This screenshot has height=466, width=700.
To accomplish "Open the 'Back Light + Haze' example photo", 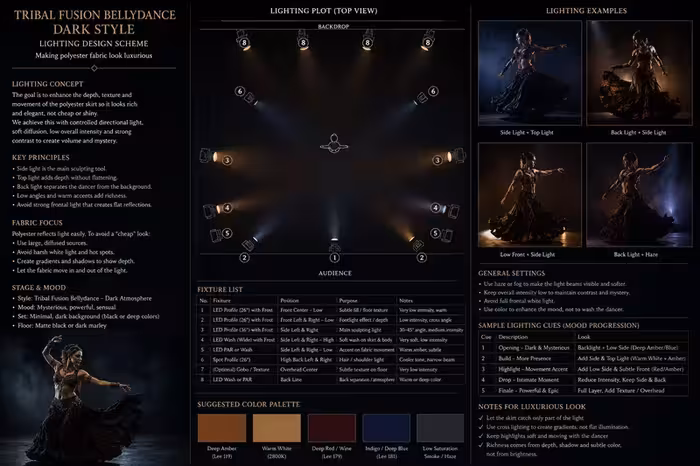I will [x=639, y=195].
